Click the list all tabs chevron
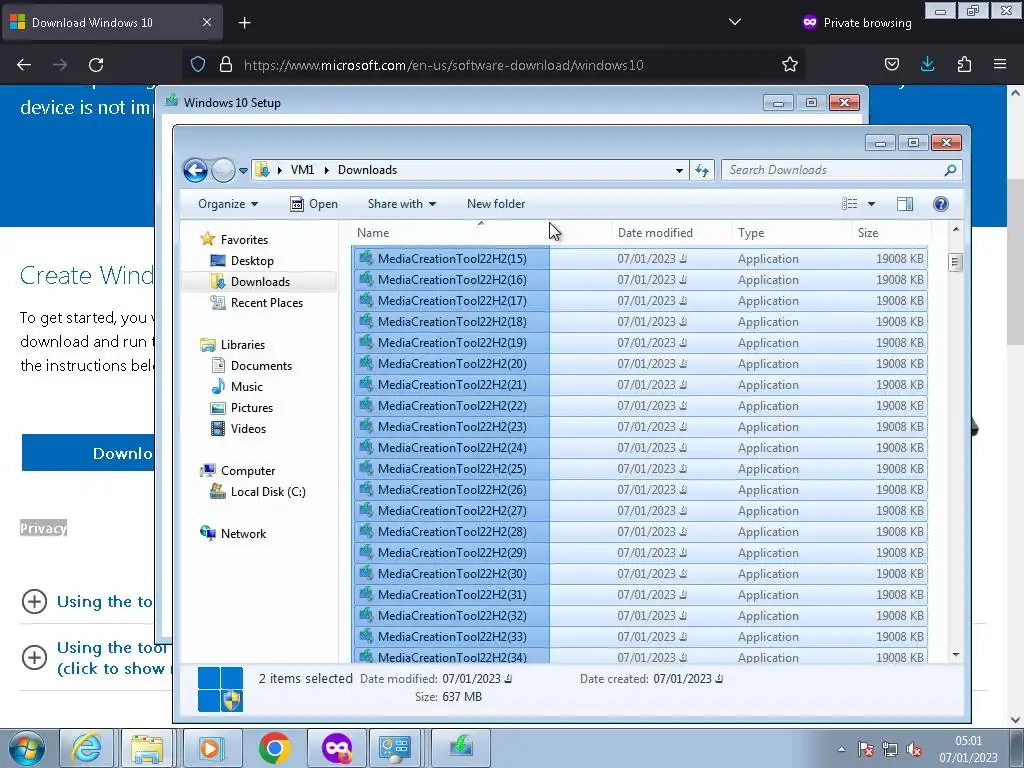This screenshot has height=768, width=1024. coord(735,22)
